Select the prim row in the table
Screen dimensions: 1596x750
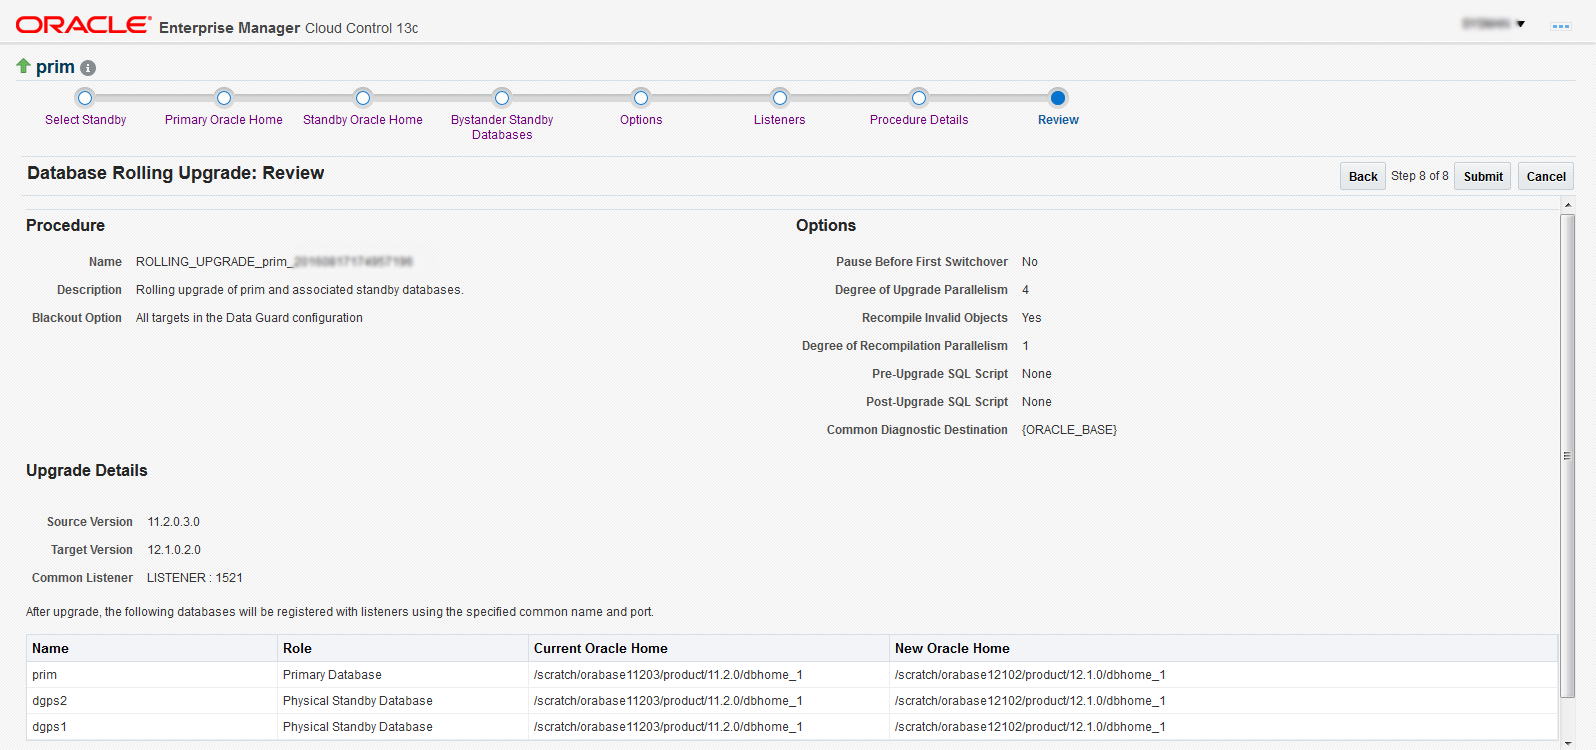[x=791, y=675]
